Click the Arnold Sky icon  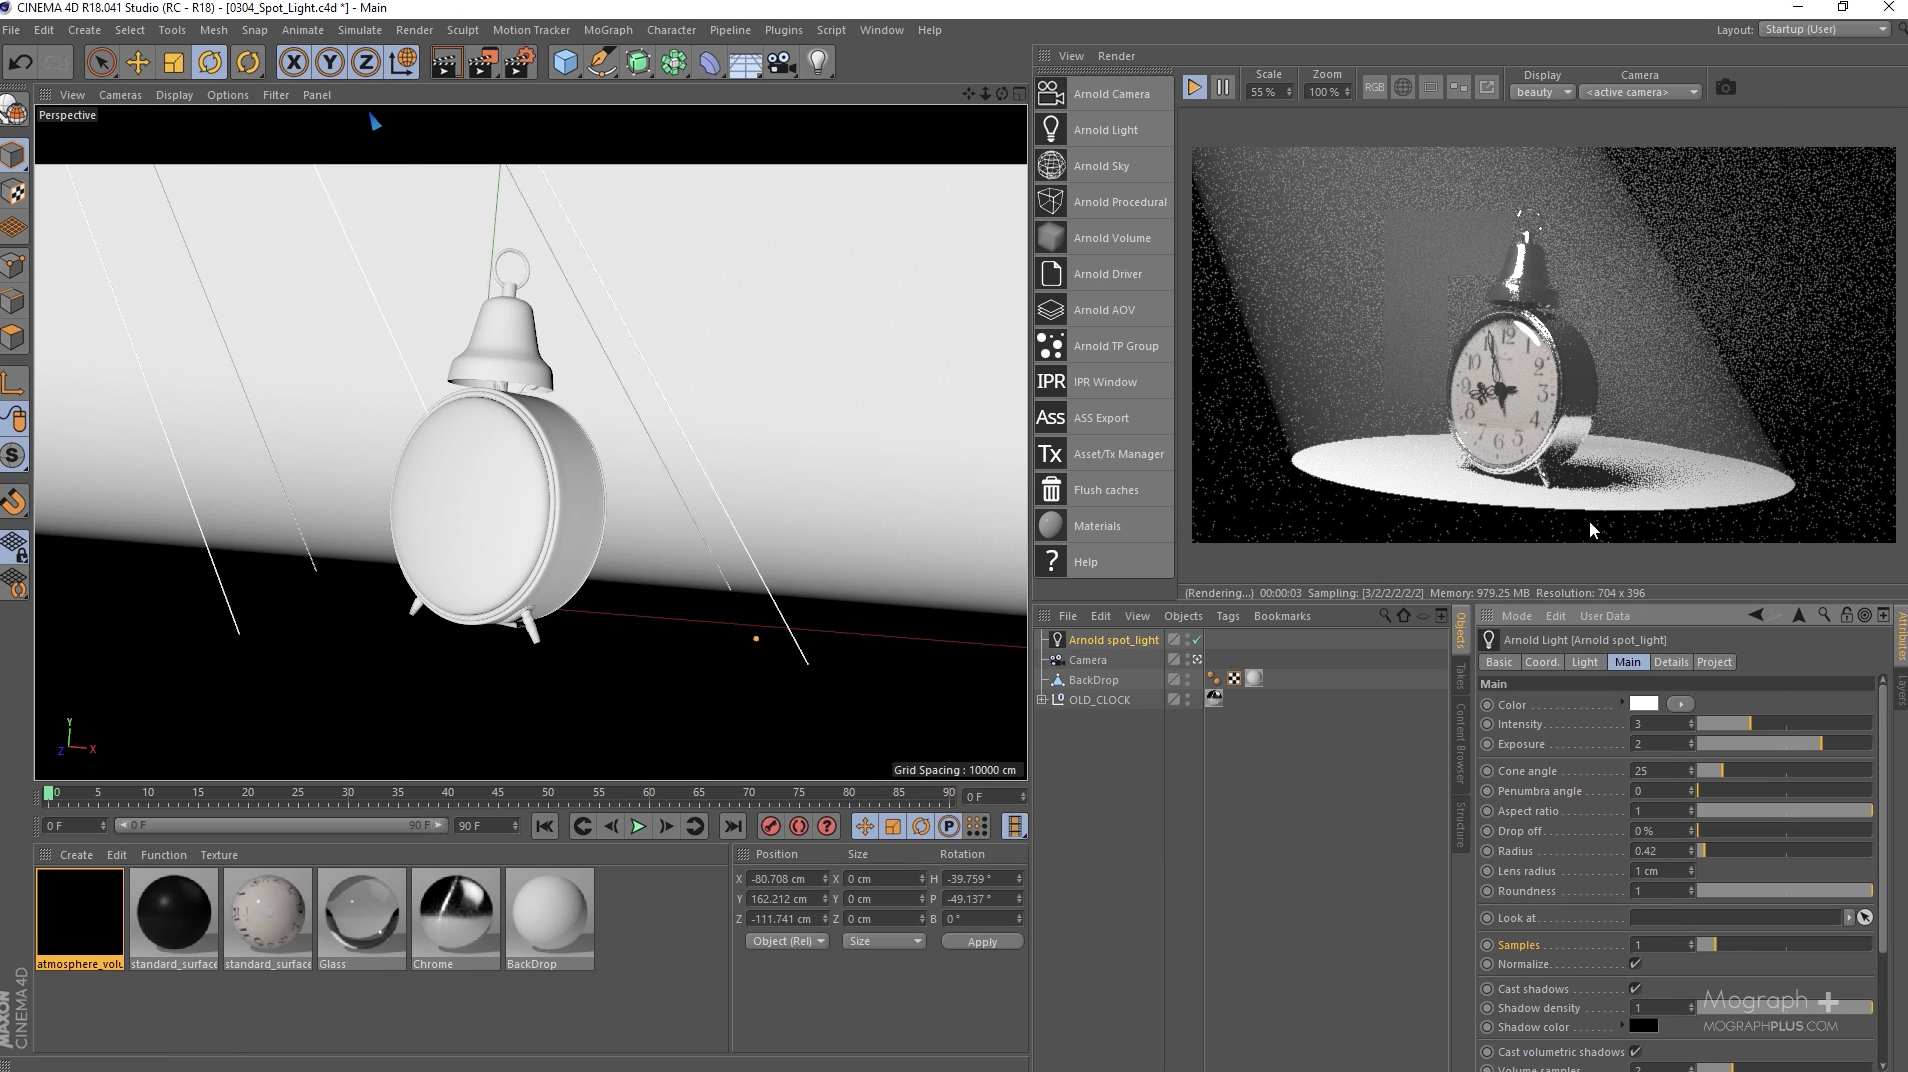click(1051, 166)
